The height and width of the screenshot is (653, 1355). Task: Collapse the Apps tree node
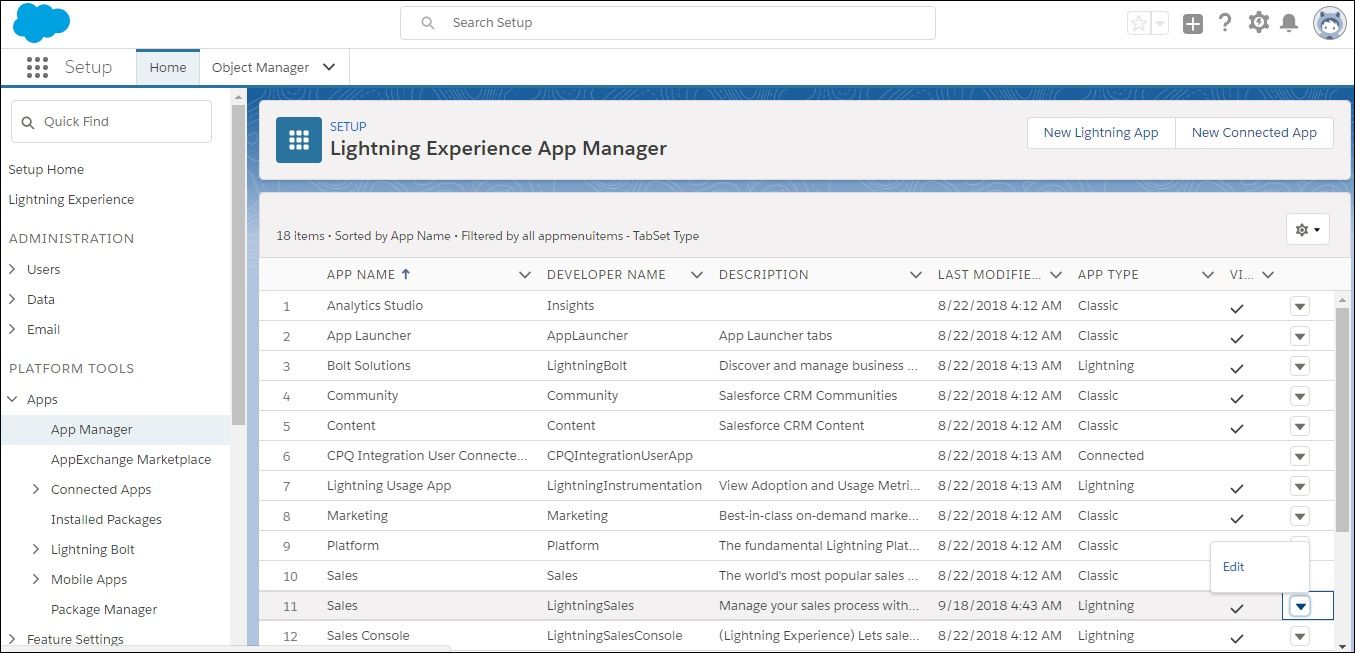[12, 399]
